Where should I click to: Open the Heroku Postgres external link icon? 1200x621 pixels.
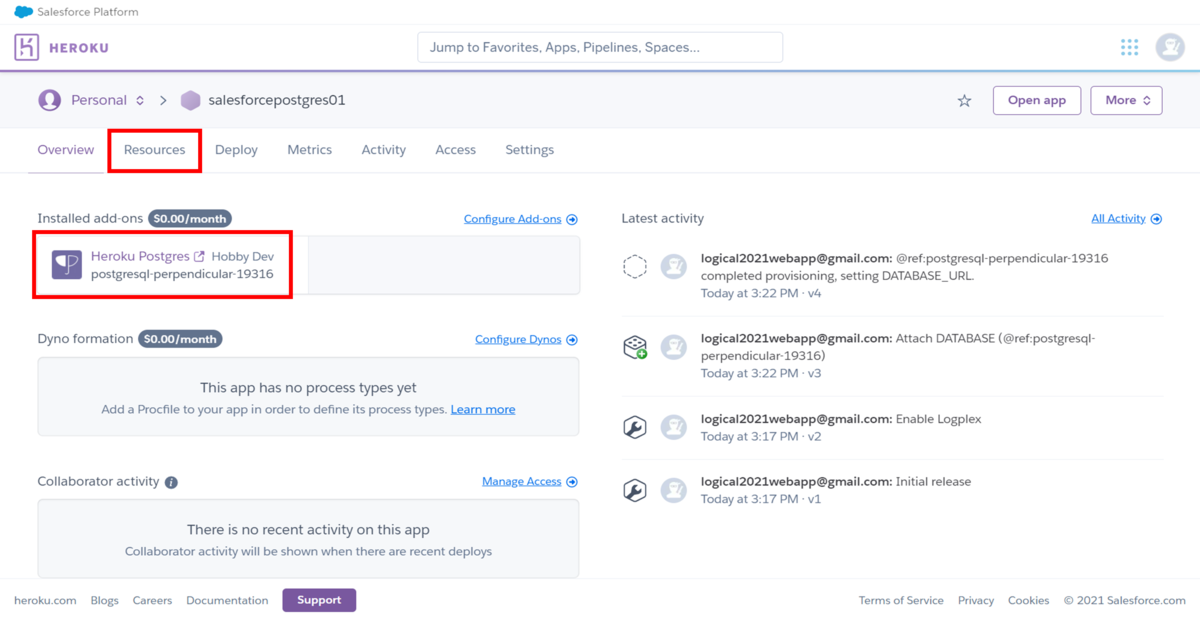click(199, 257)
